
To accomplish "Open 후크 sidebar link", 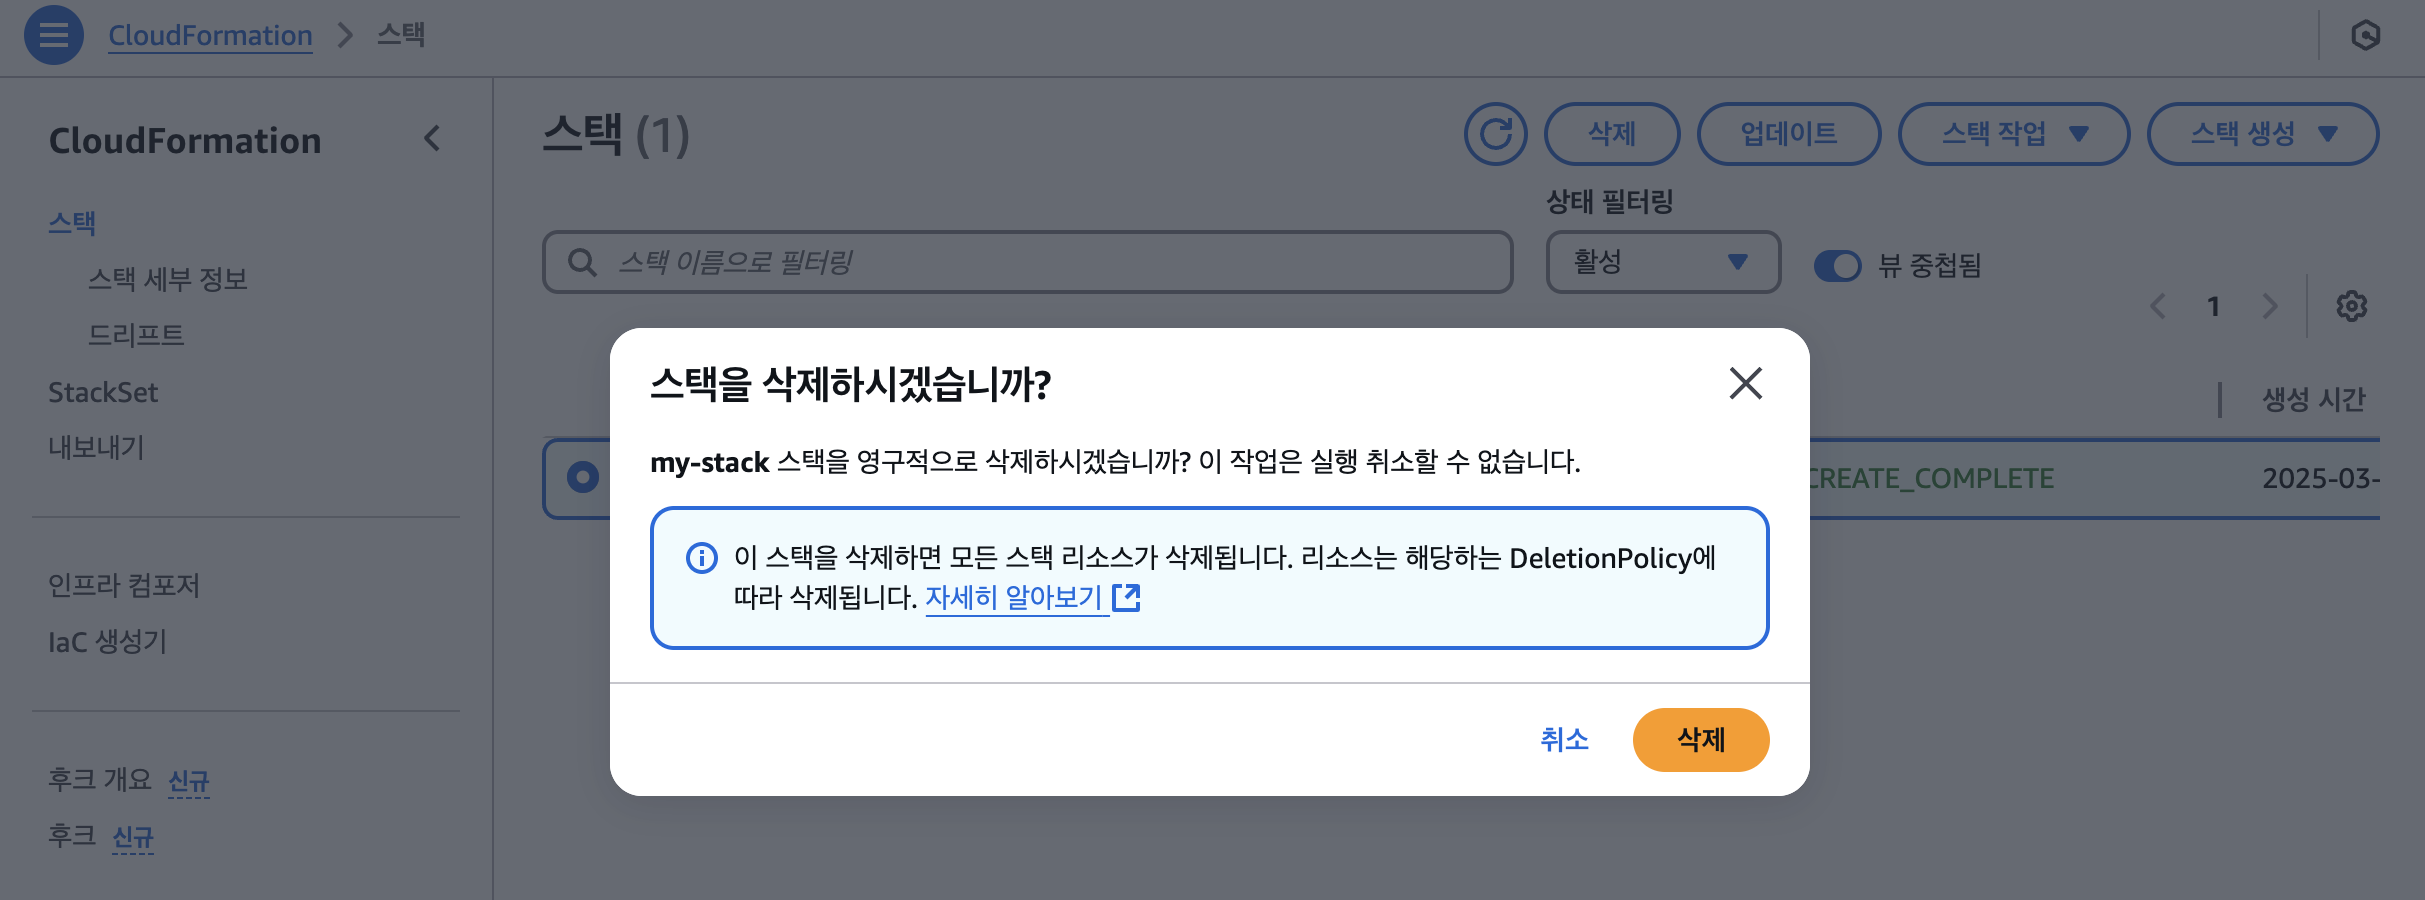I will (72, 835).
